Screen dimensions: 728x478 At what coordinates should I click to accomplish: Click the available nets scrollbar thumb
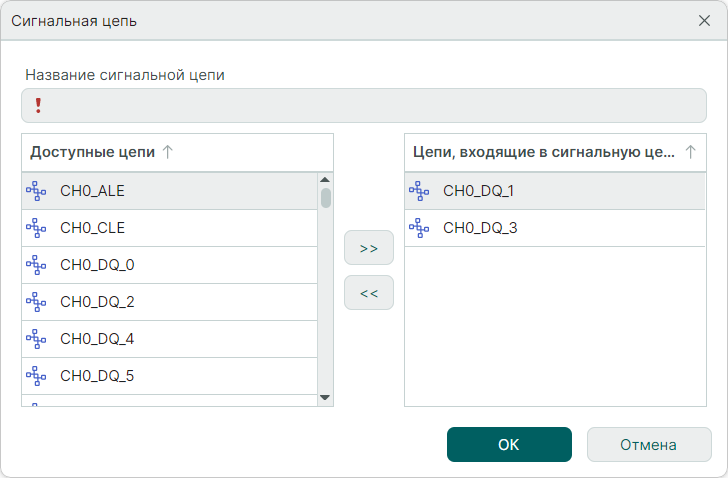pyautogui.click(x=326, y=197)
